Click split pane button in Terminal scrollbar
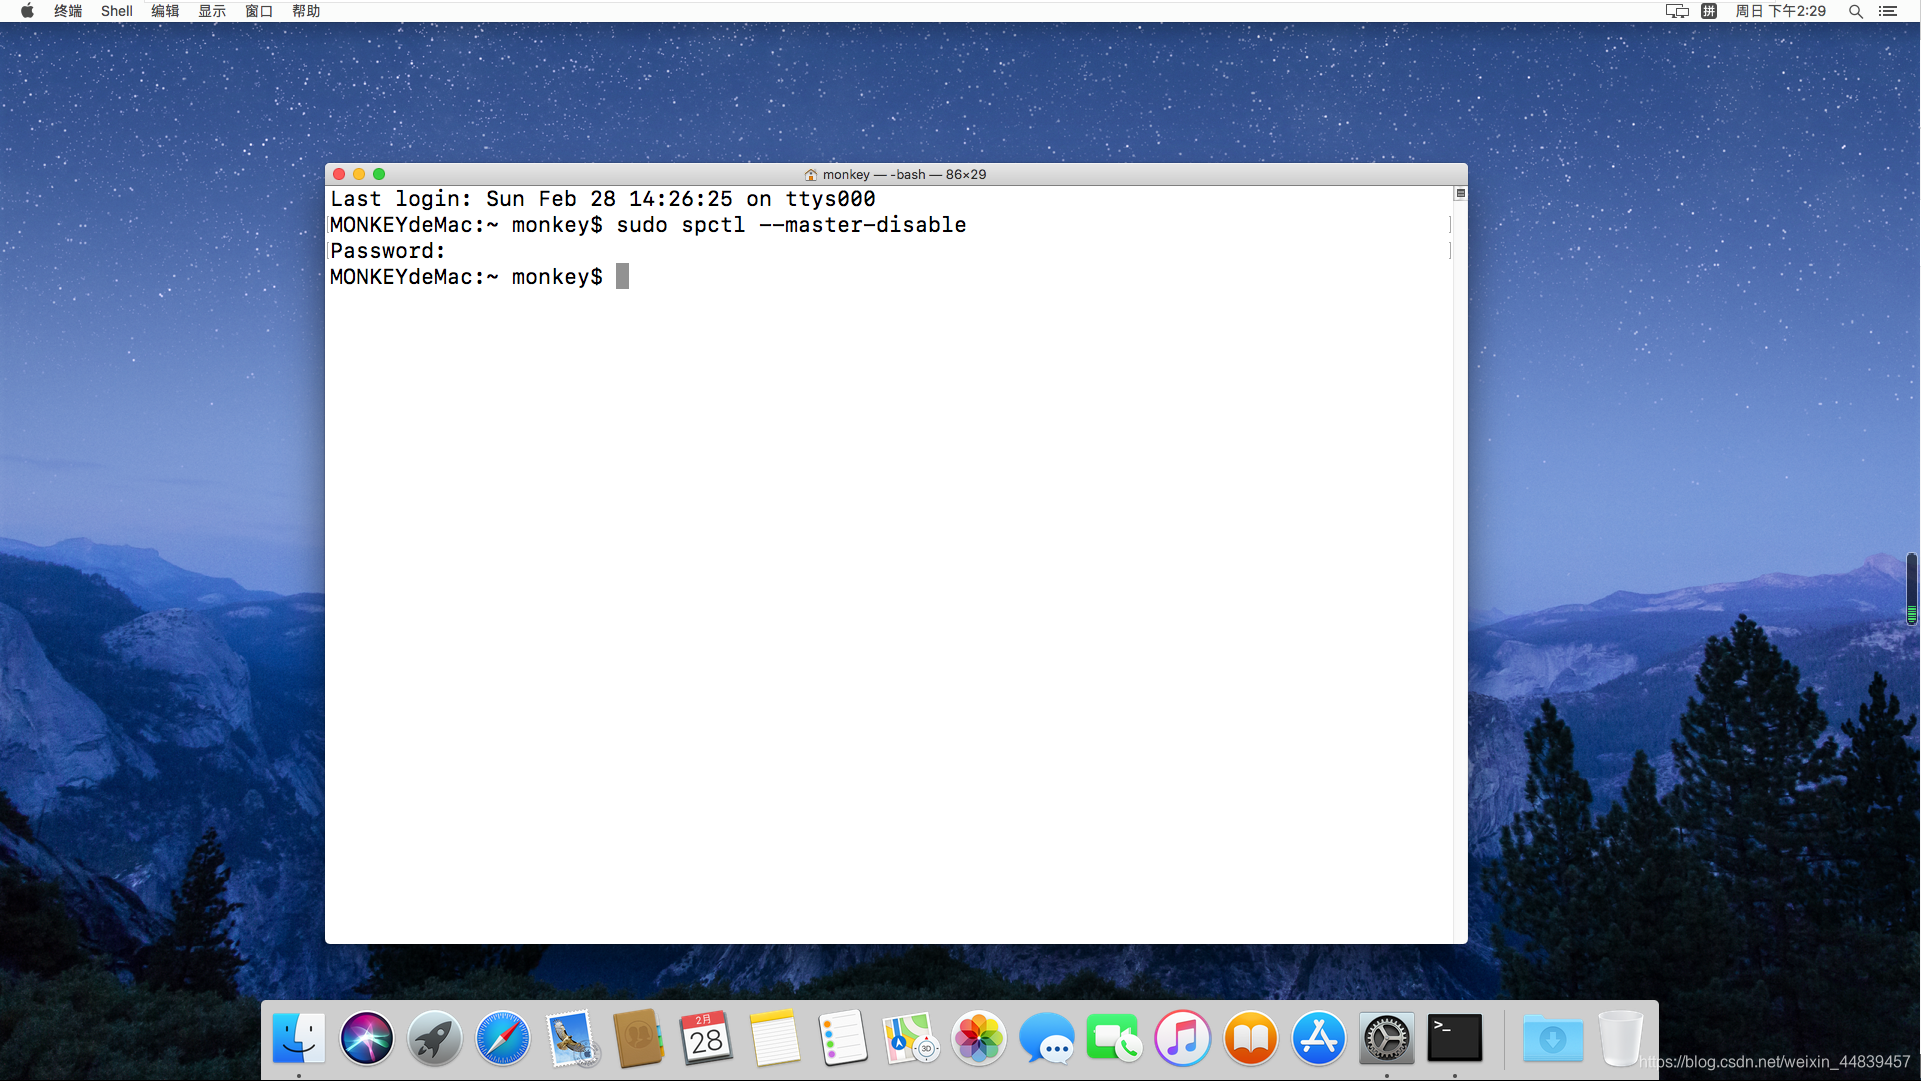The height and width of the screenshot is (1081, 1921). coord(1460,193)
